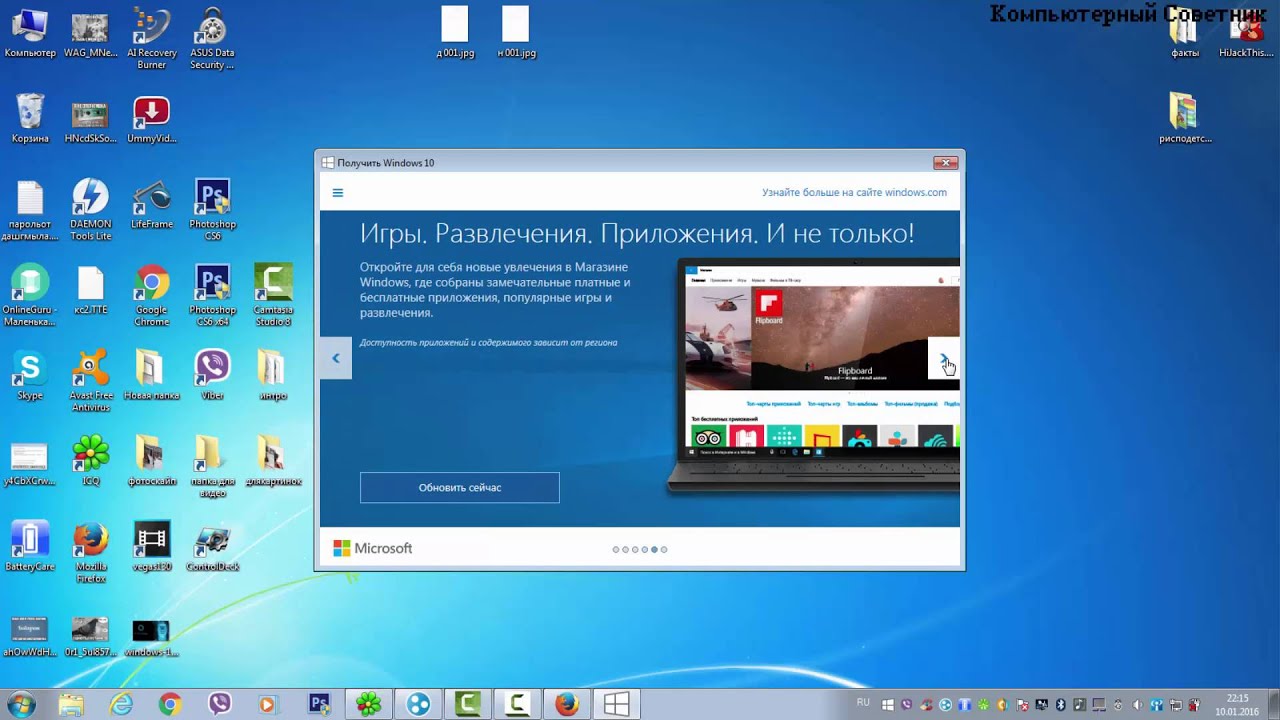1280x720 pixels.
Task: Select the фотоскайп folder on desktop
Action: (x=152, y=461)
